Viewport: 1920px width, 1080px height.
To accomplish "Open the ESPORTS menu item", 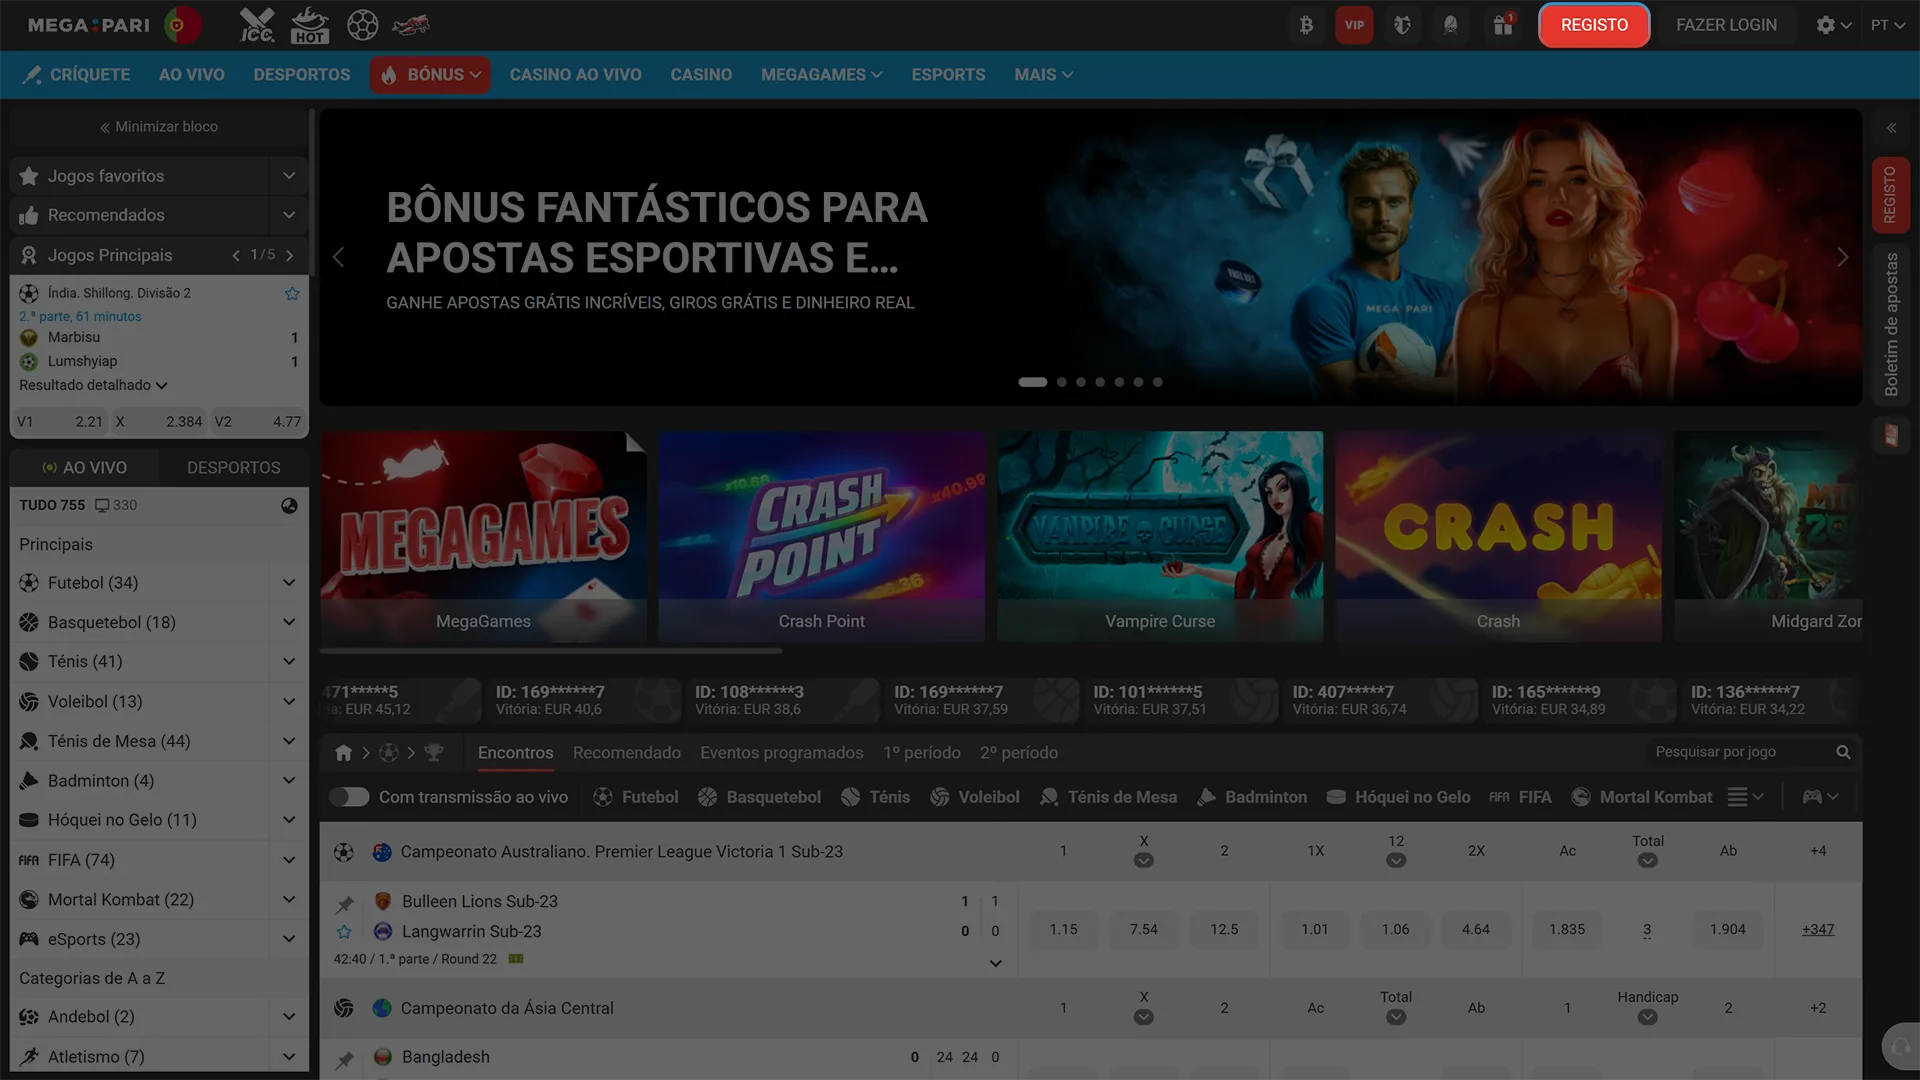I will pos(948,75).
